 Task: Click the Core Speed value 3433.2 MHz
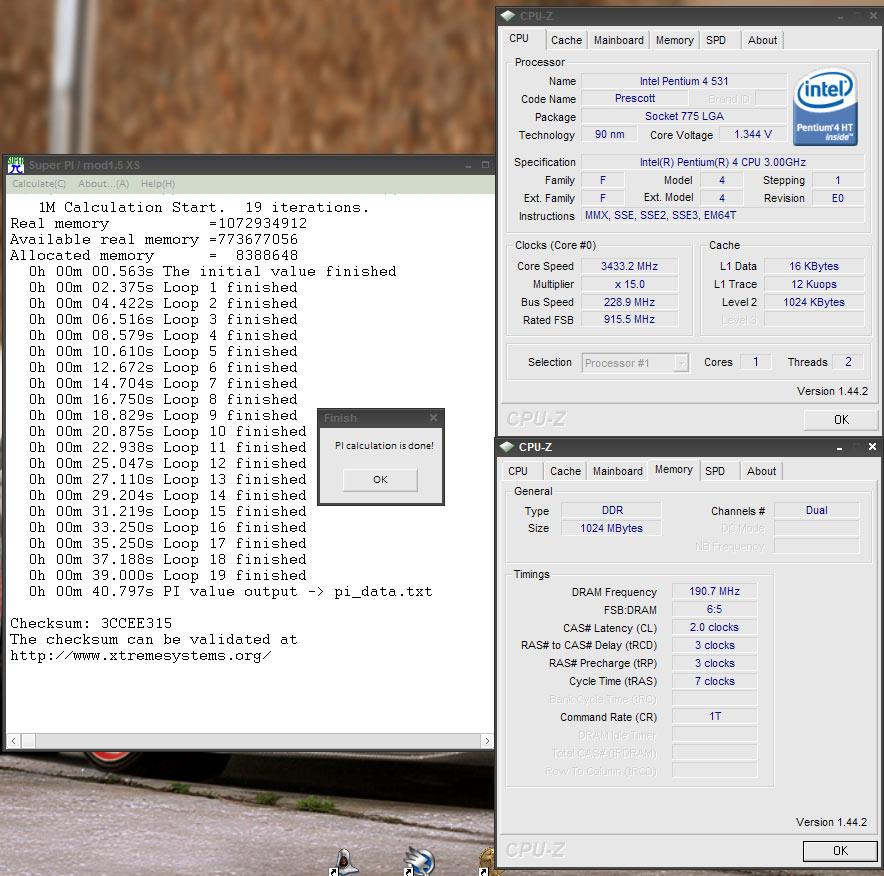(x=629, y=266)
